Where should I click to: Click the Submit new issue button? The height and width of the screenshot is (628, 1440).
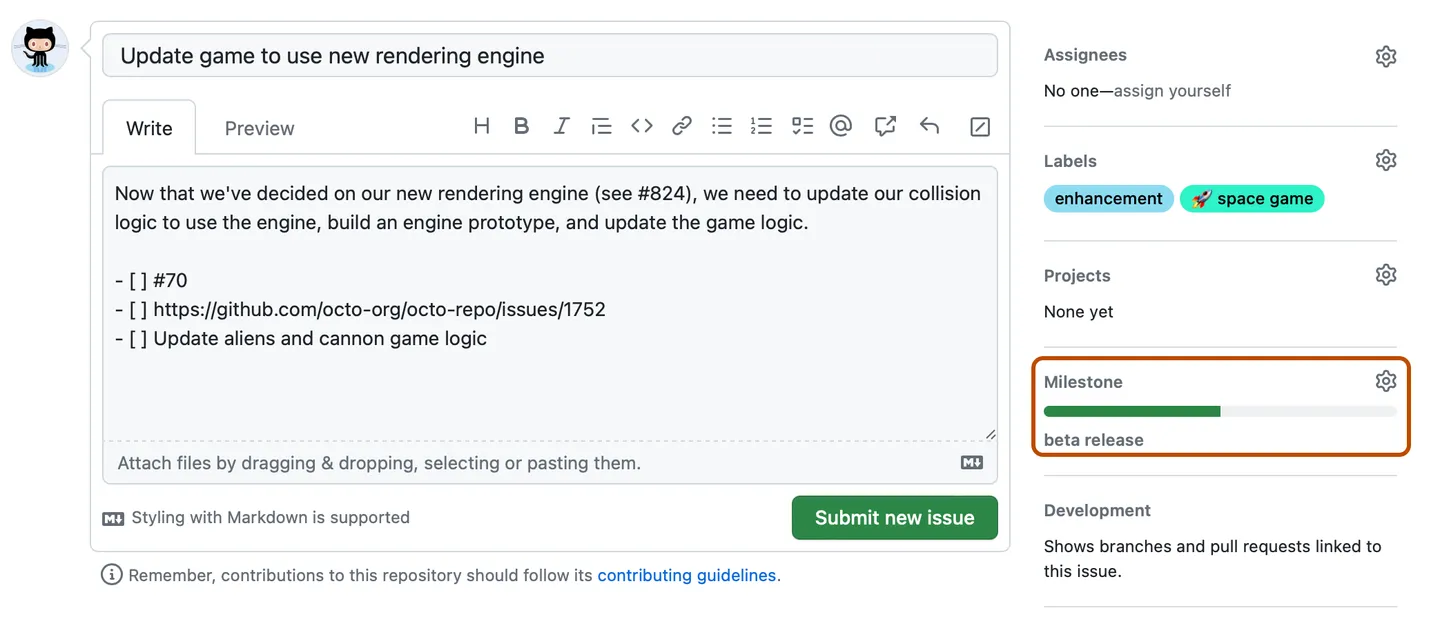(894, 518)
